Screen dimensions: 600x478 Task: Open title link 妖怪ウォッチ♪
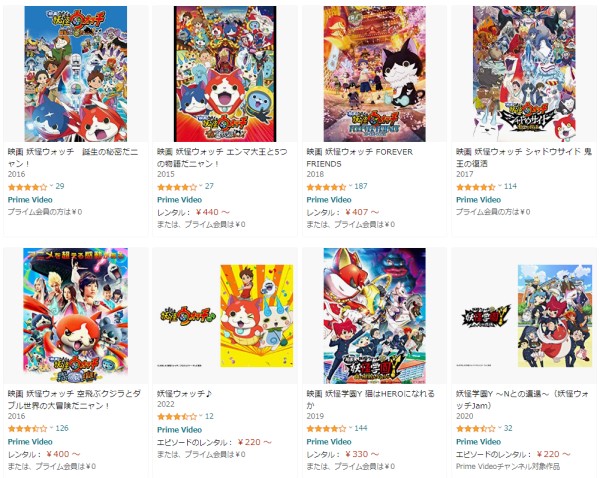click(x=184, y=393)
